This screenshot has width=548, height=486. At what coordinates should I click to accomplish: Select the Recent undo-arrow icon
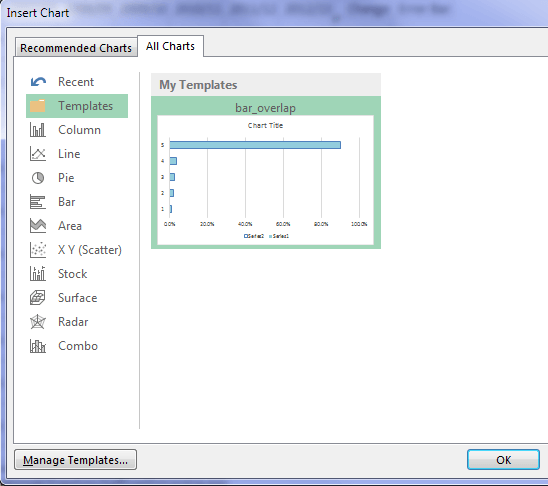[x=38, y=82]
